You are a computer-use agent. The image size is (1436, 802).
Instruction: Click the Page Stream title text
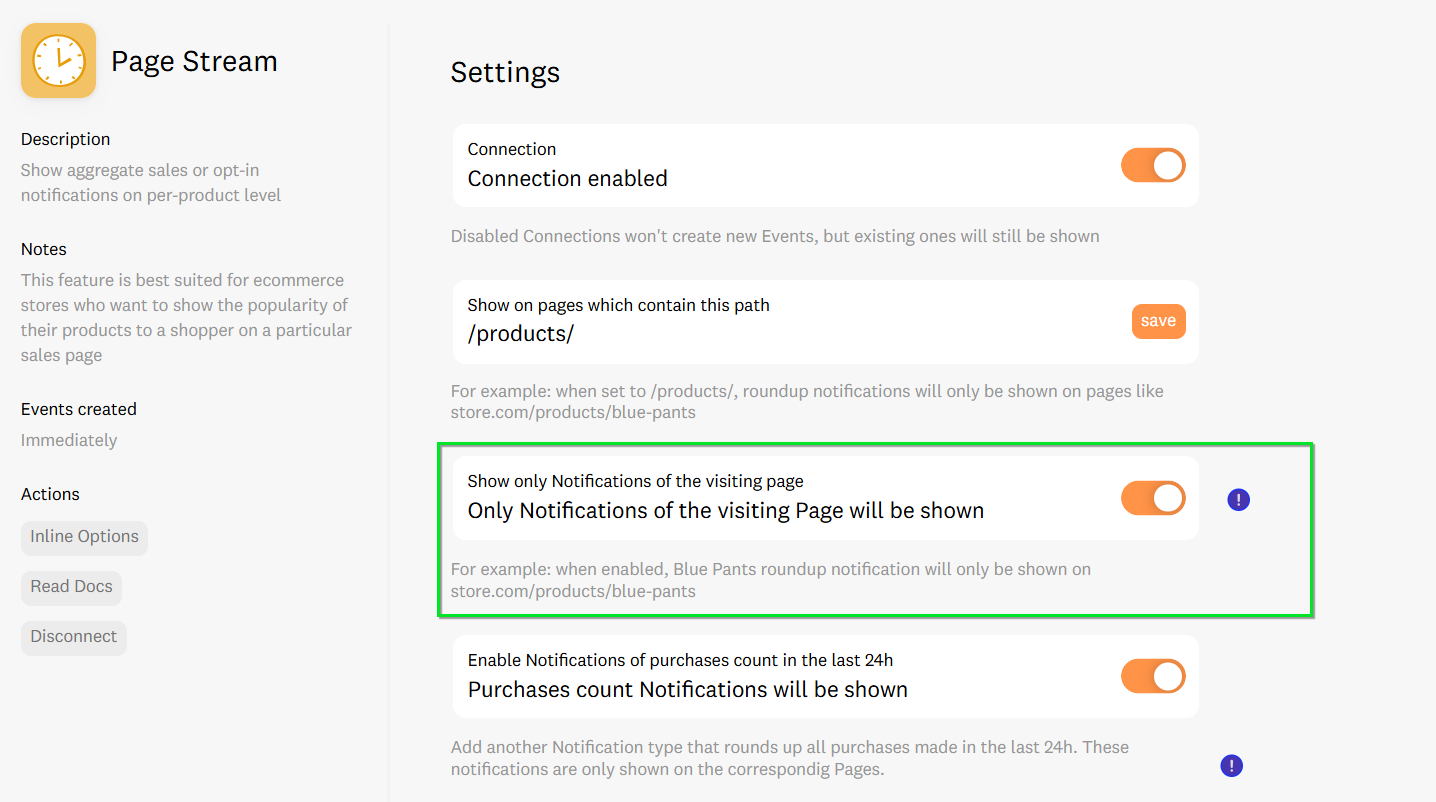click(194, 62)
